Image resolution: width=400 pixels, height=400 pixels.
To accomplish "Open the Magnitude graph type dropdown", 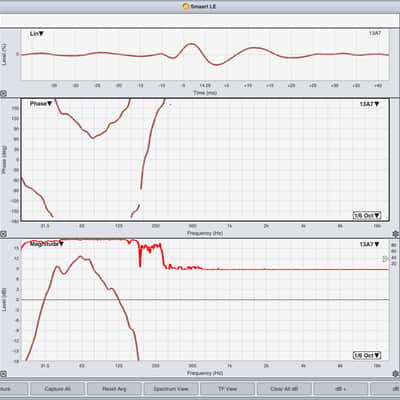I will coord(47,244).
